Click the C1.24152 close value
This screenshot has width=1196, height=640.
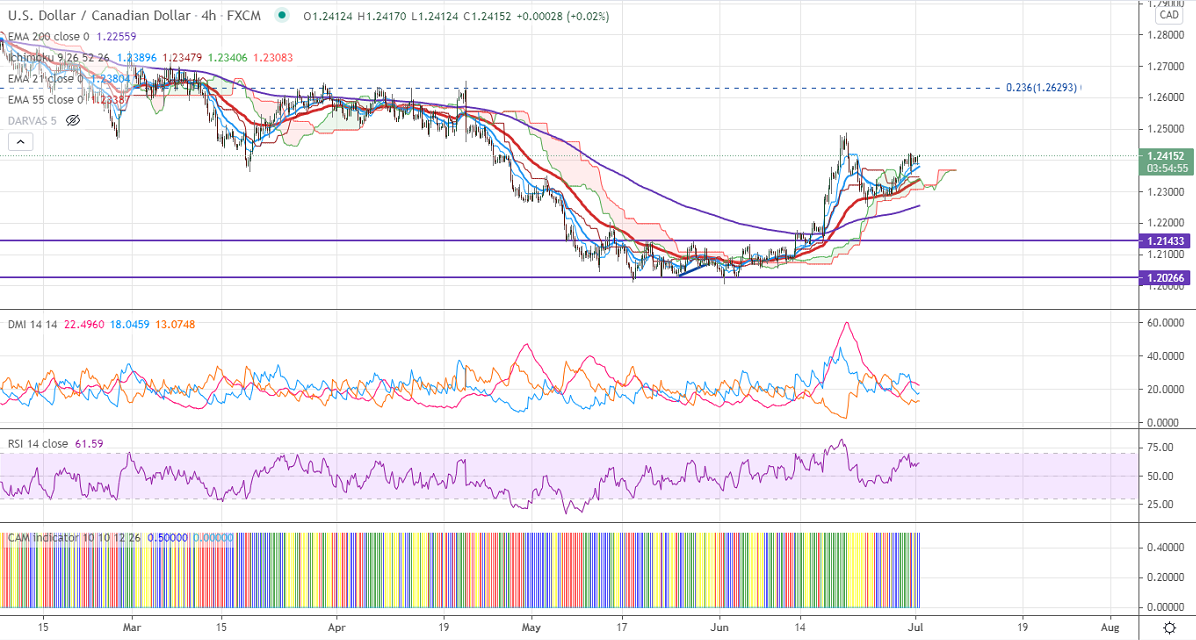(x=487, y=15)
